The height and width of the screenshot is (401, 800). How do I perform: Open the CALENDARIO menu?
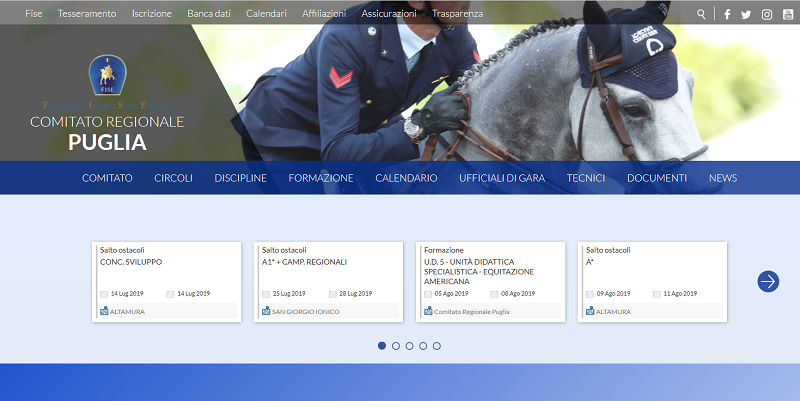click(x=406, y=178)
